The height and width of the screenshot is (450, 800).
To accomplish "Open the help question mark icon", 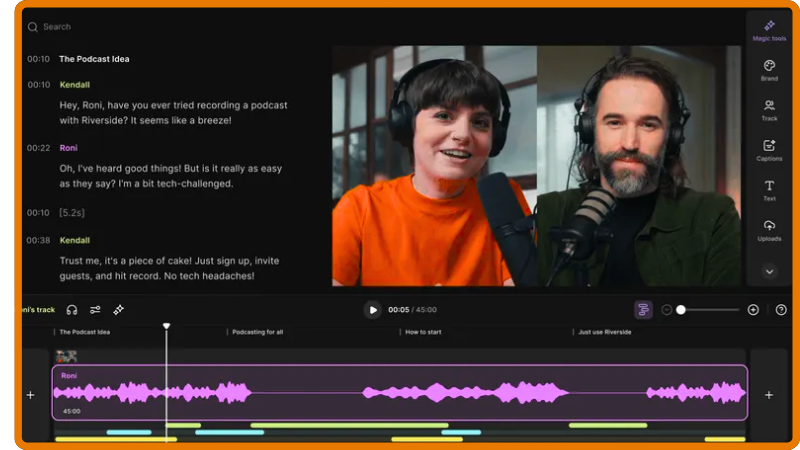I will (x=781, y=310).
